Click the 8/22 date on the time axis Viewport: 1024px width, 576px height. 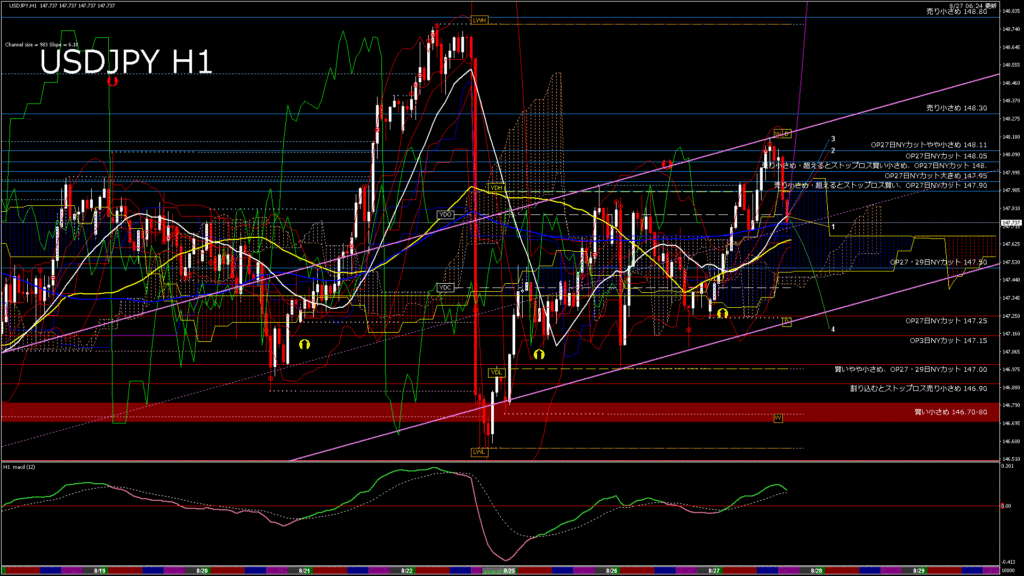(x=407, y=570)
